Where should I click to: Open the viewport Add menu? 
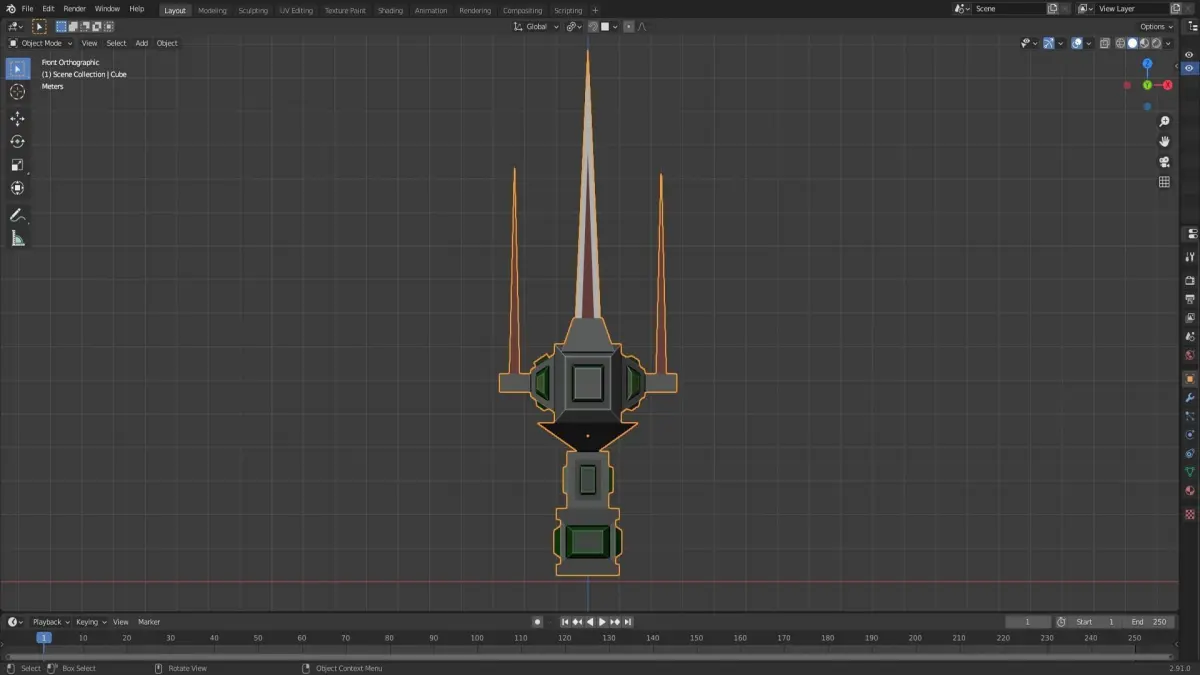tap(142, 43)
